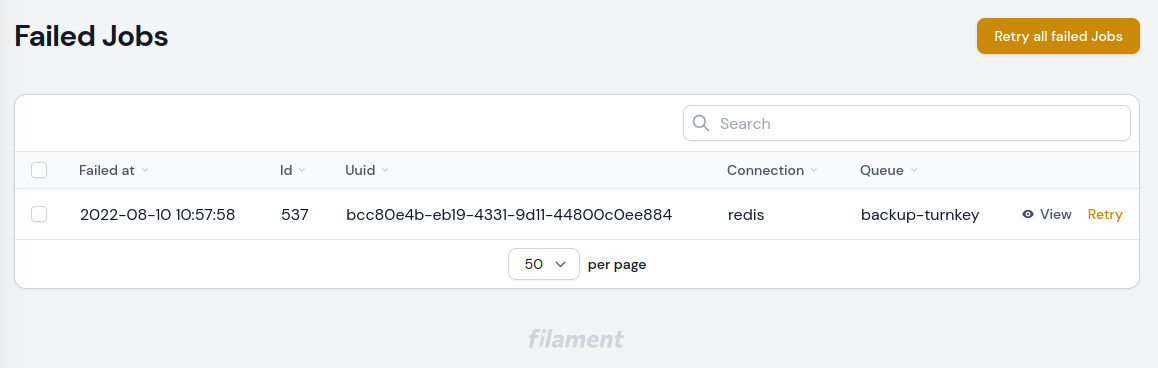The image size is (1158, 368).
Task: Click the backup-turnkey queue cell
Action: [920, 215]
